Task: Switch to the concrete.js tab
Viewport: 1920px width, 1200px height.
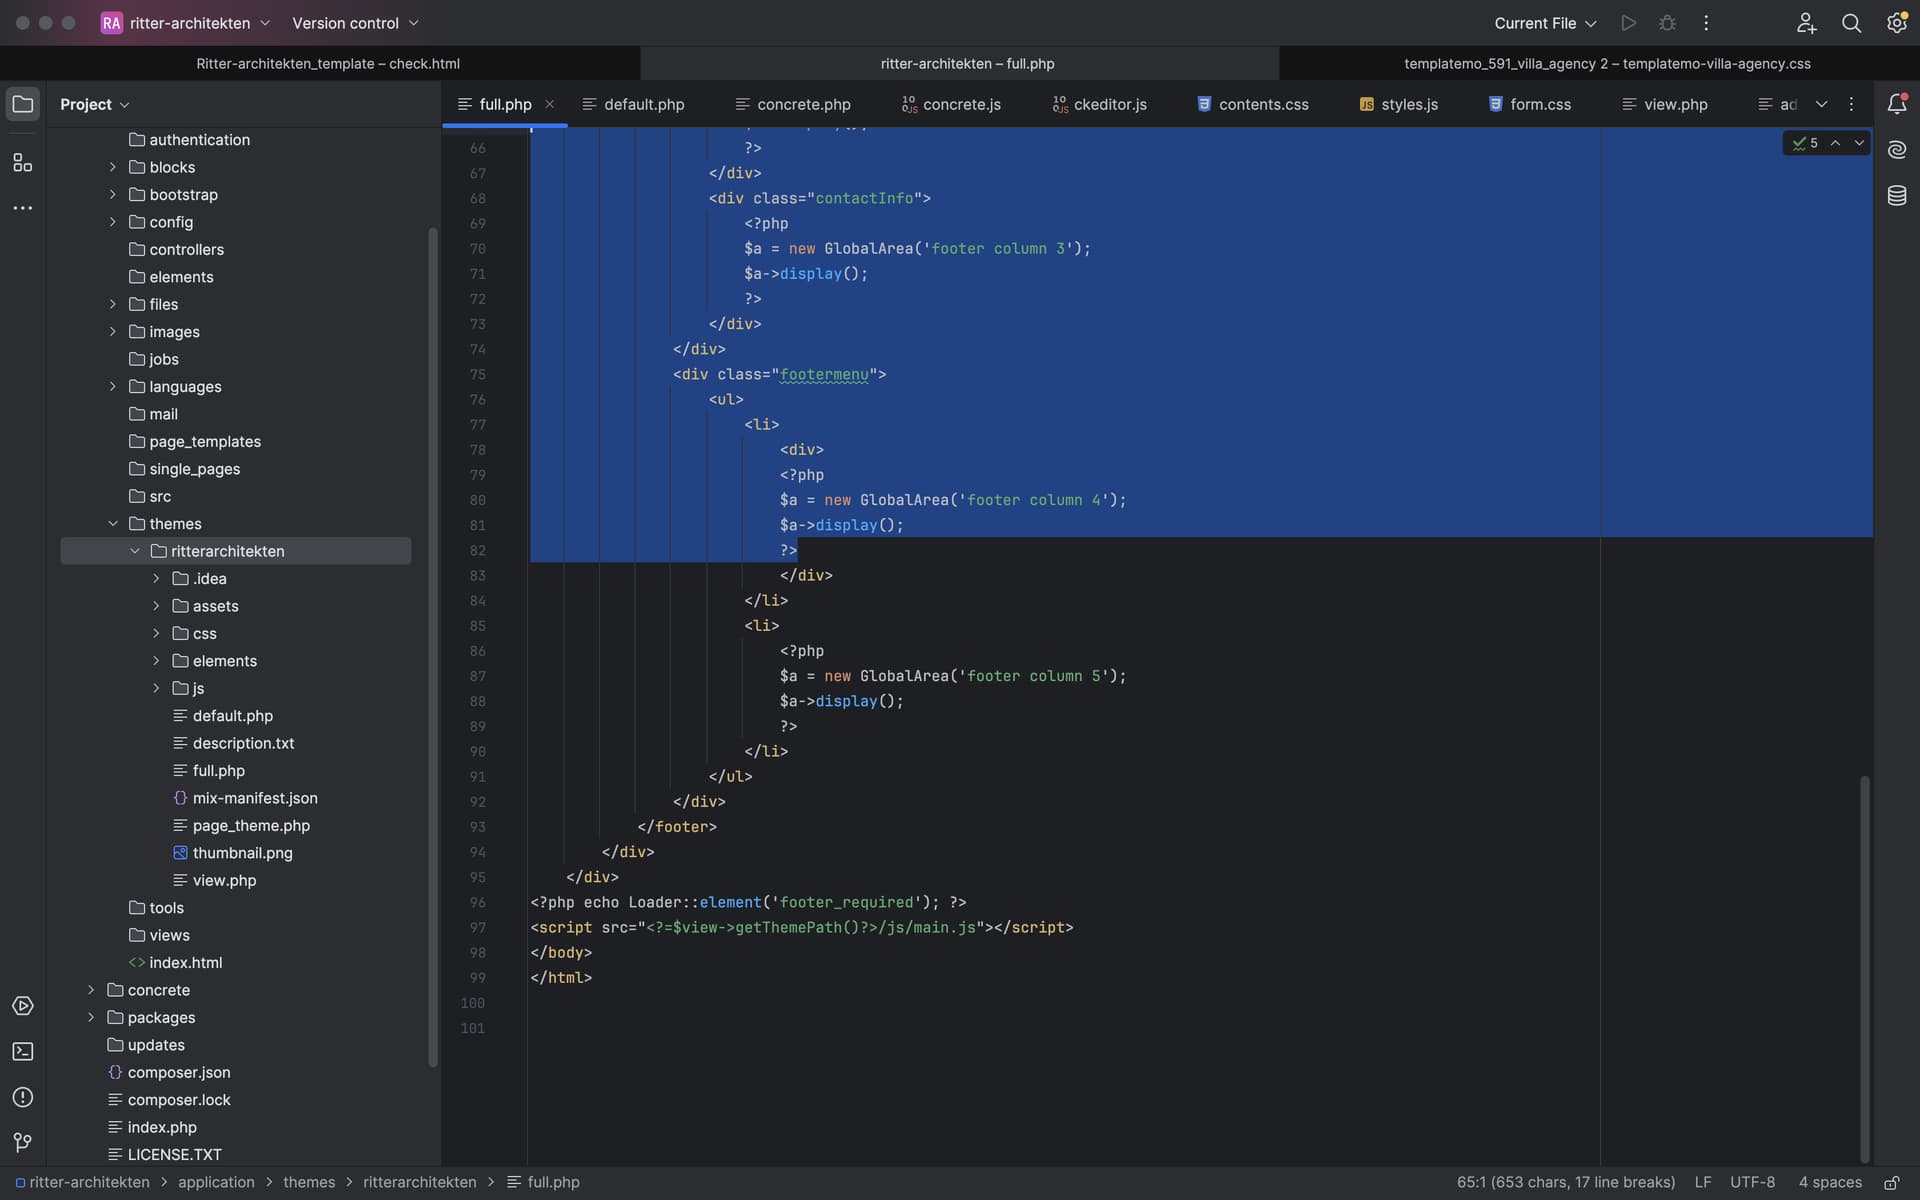Action: 951,104
